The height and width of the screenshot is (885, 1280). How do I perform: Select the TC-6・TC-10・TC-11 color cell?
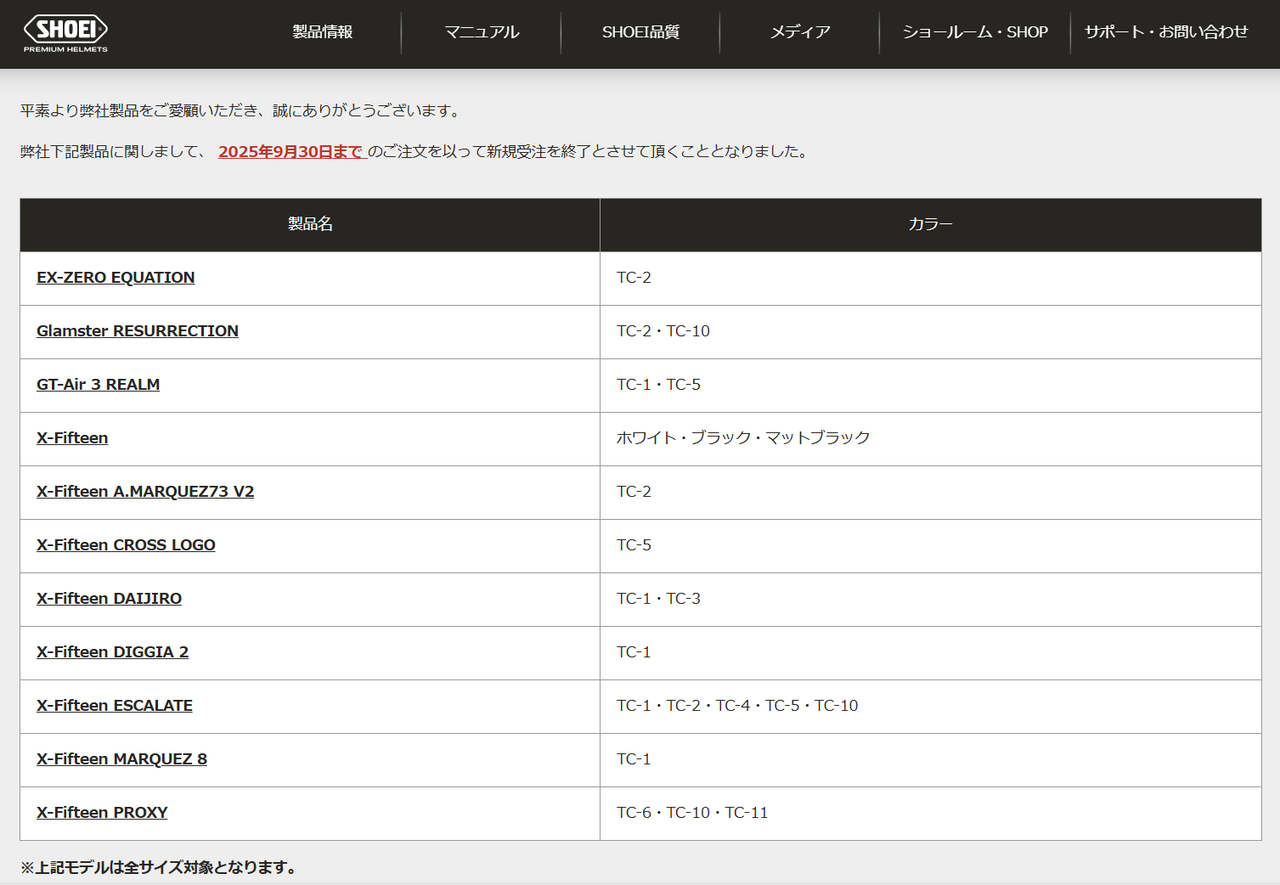(x=931, y=814)
